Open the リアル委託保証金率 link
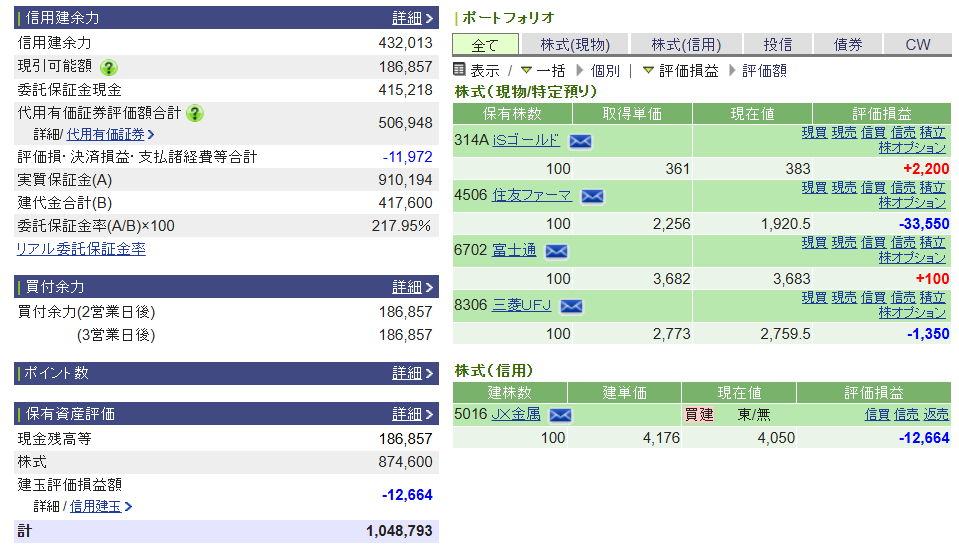Image resolution: width=959 pixels, height=550 pixels. point(81,249)
